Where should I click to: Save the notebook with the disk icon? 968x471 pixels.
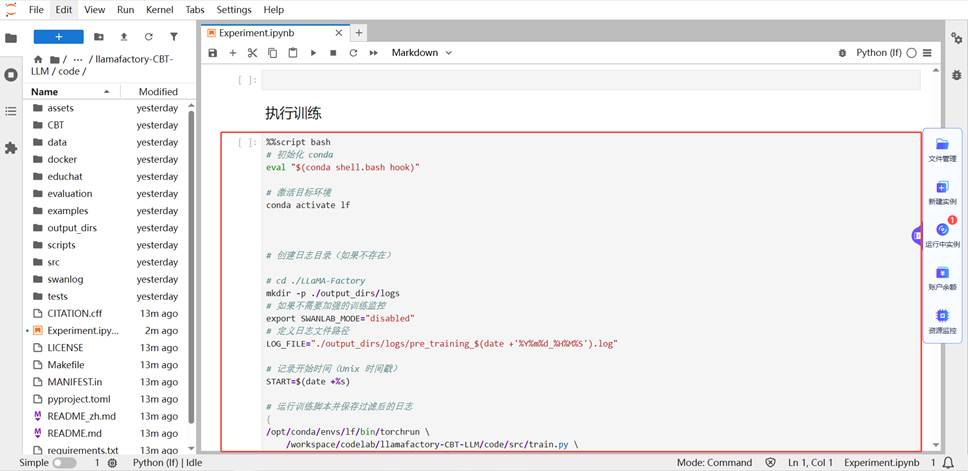click(x=213, y=53)
